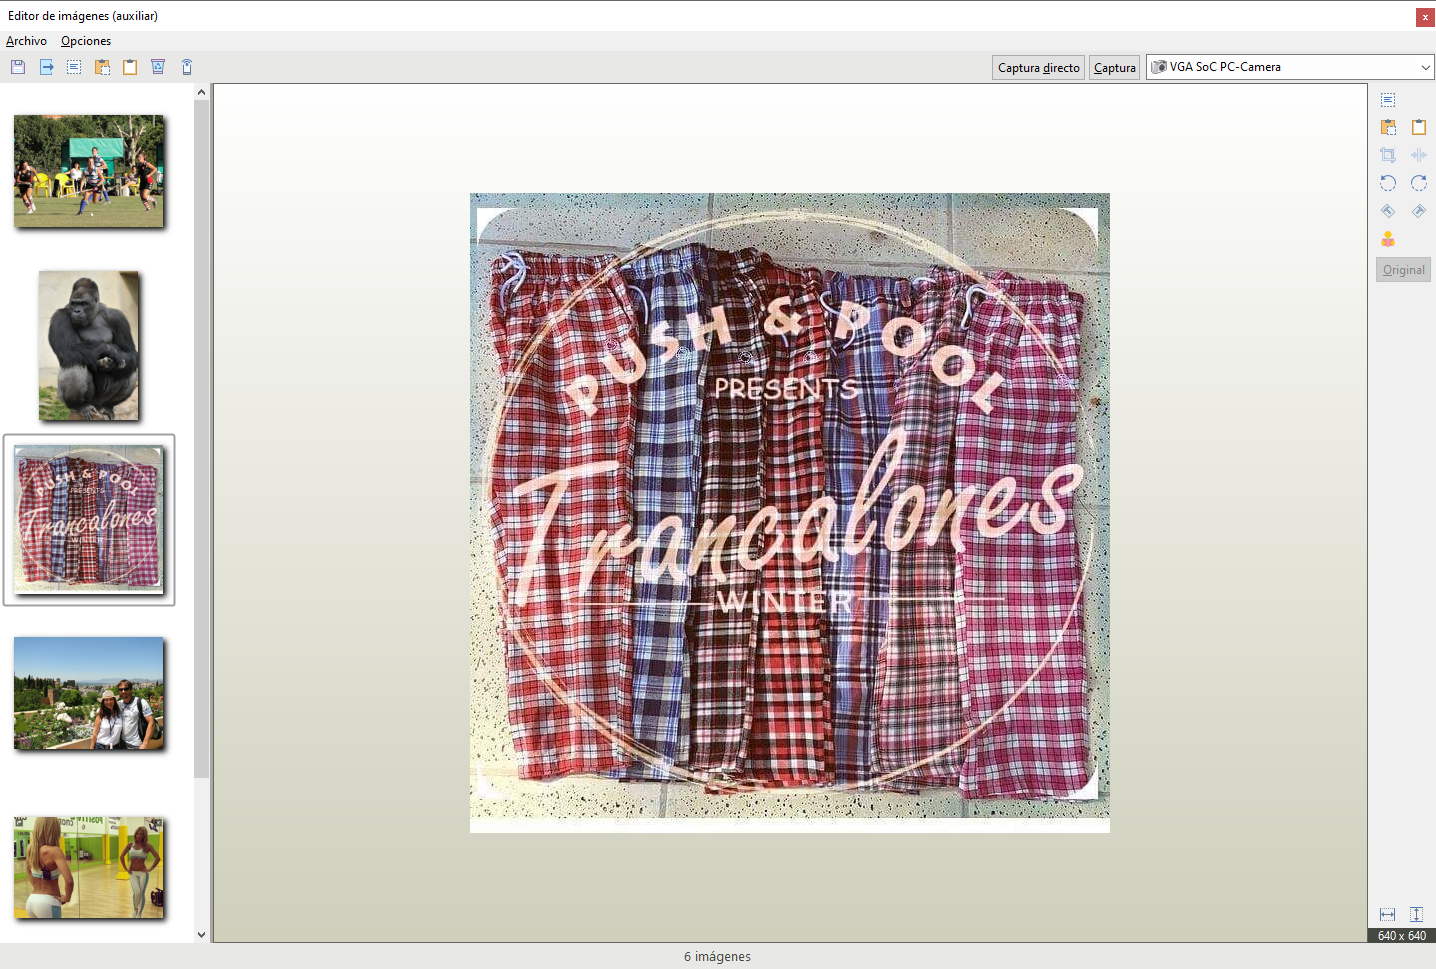Click the Original button
The height and width of the screenshot is (969, 1436).
(1403, 270)
